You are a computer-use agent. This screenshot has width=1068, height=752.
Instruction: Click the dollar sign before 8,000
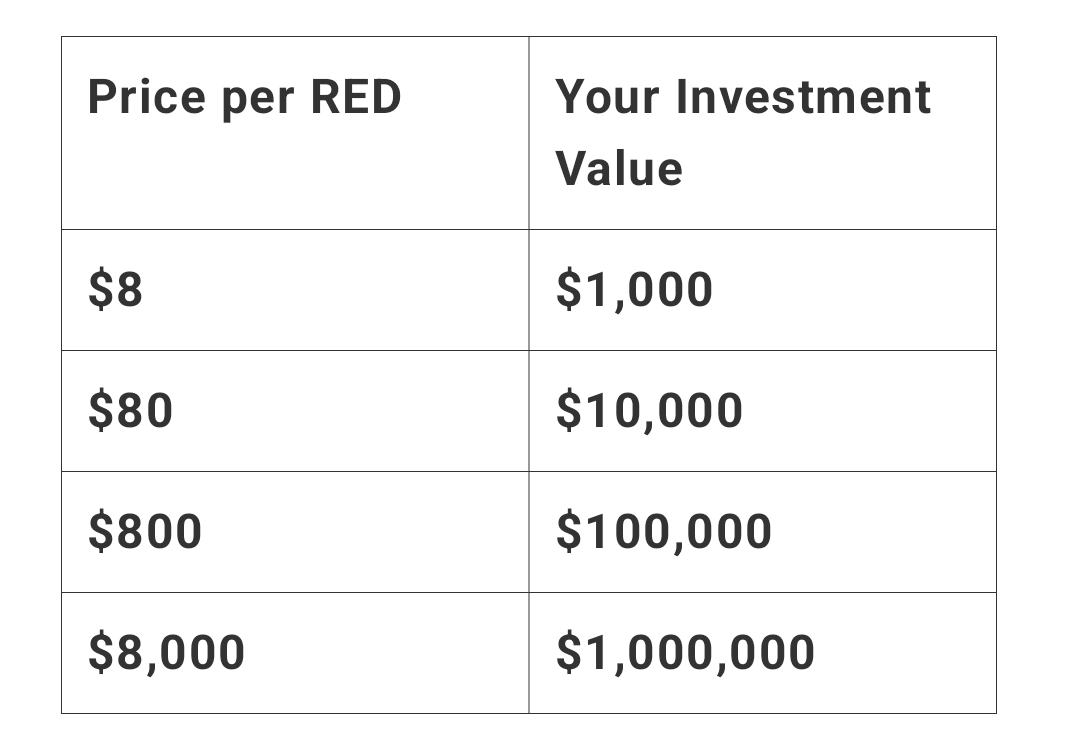click(101, 653)
